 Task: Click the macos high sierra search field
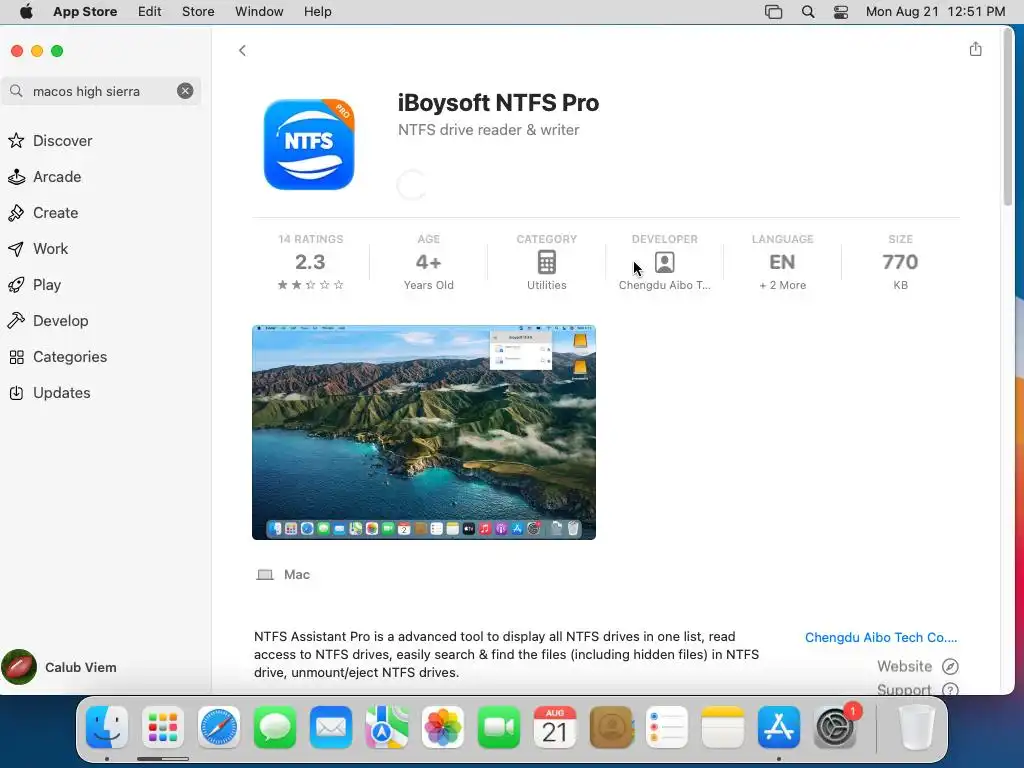[x=101, y=91]
